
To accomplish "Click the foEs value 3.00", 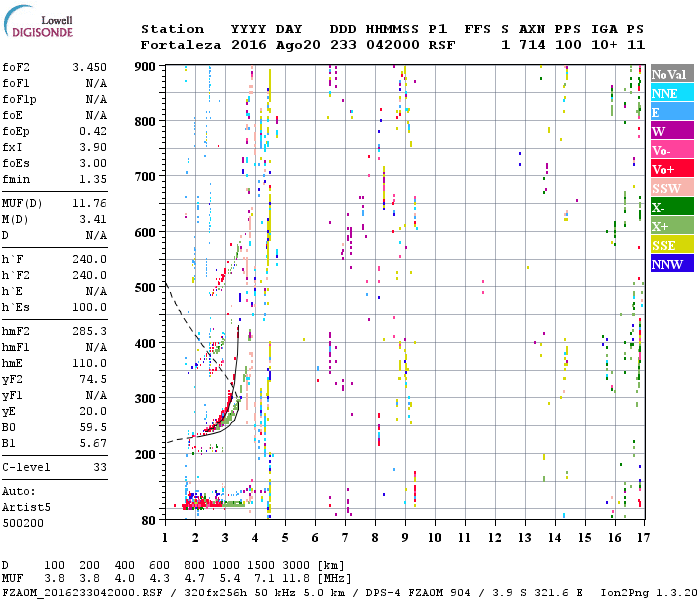I will [93, 163].
